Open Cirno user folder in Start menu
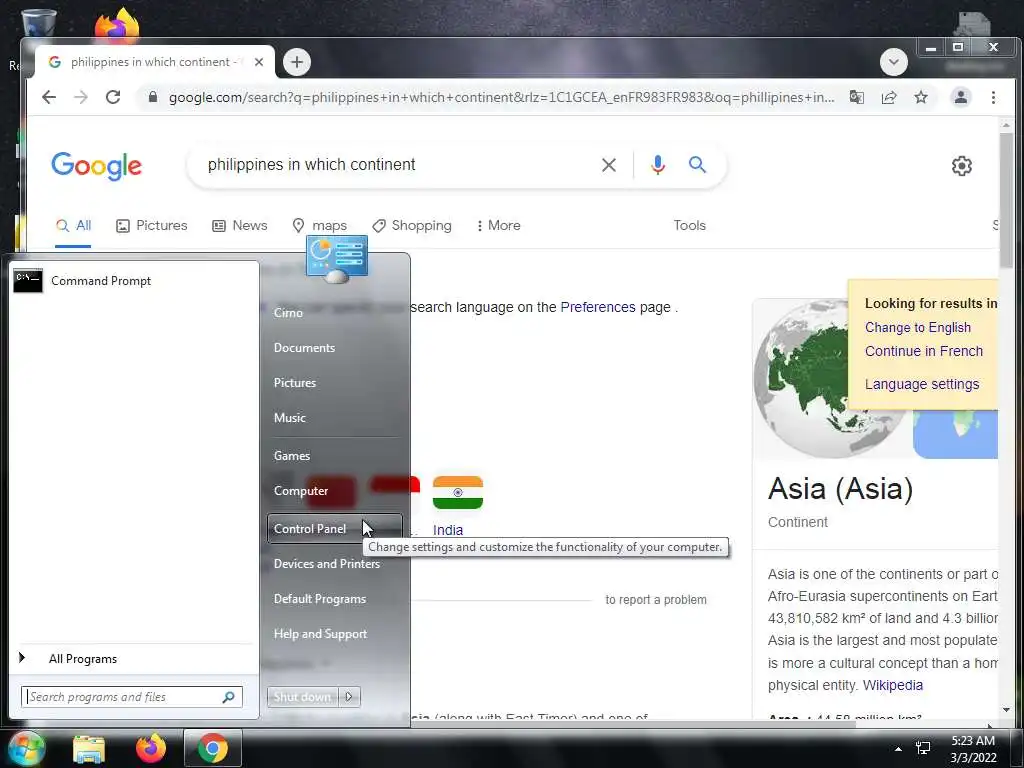The image size is (1024, 768). point(335,313)
